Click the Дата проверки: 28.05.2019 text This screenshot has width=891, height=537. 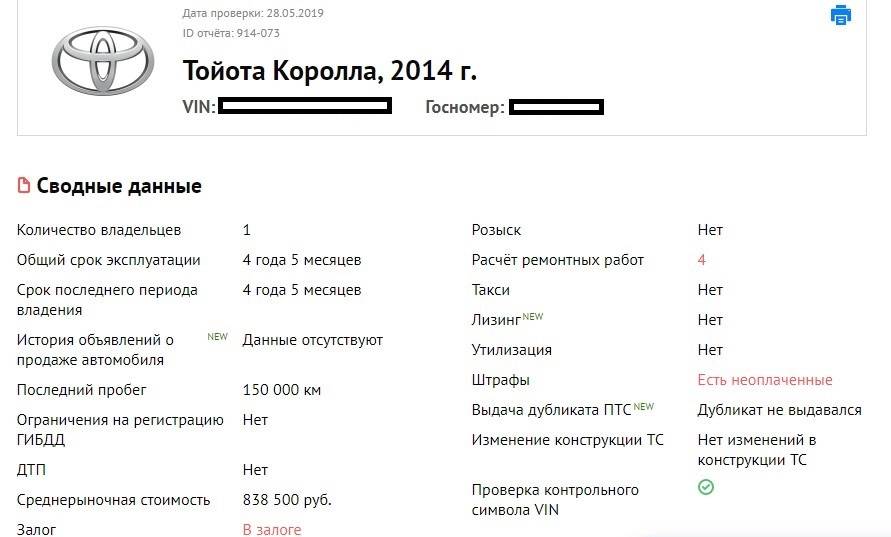253,14
